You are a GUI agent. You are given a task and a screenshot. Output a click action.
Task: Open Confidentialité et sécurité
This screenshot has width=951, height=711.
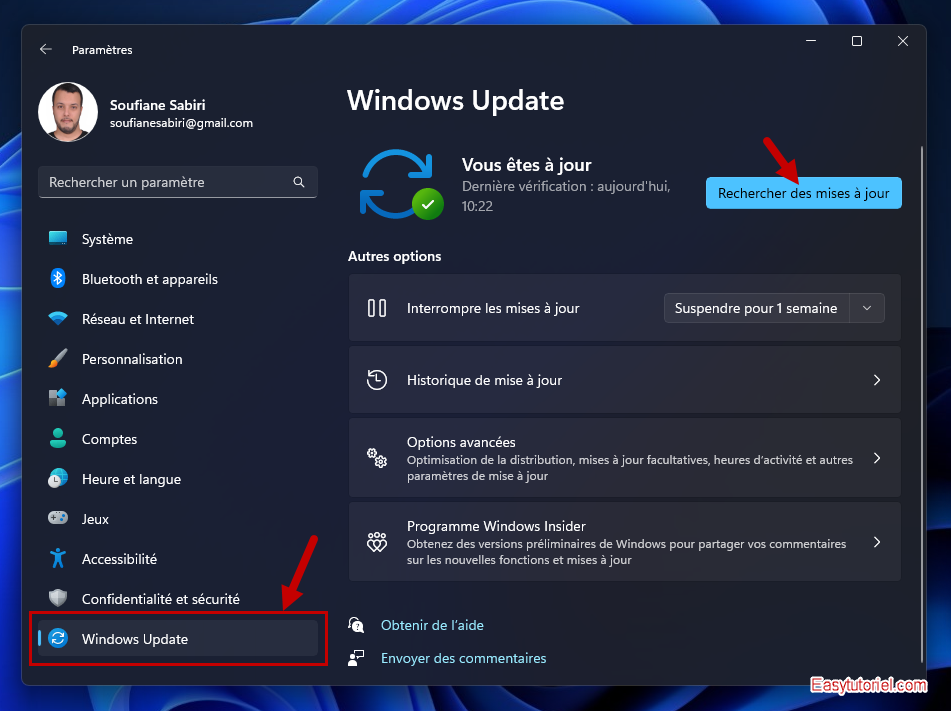tap(178, 599)
